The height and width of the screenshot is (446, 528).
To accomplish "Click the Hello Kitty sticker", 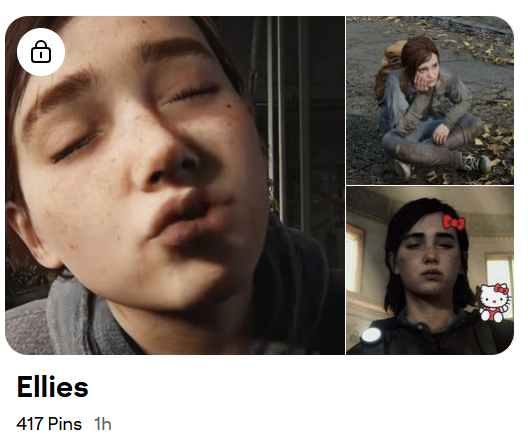I will (494, 302).
